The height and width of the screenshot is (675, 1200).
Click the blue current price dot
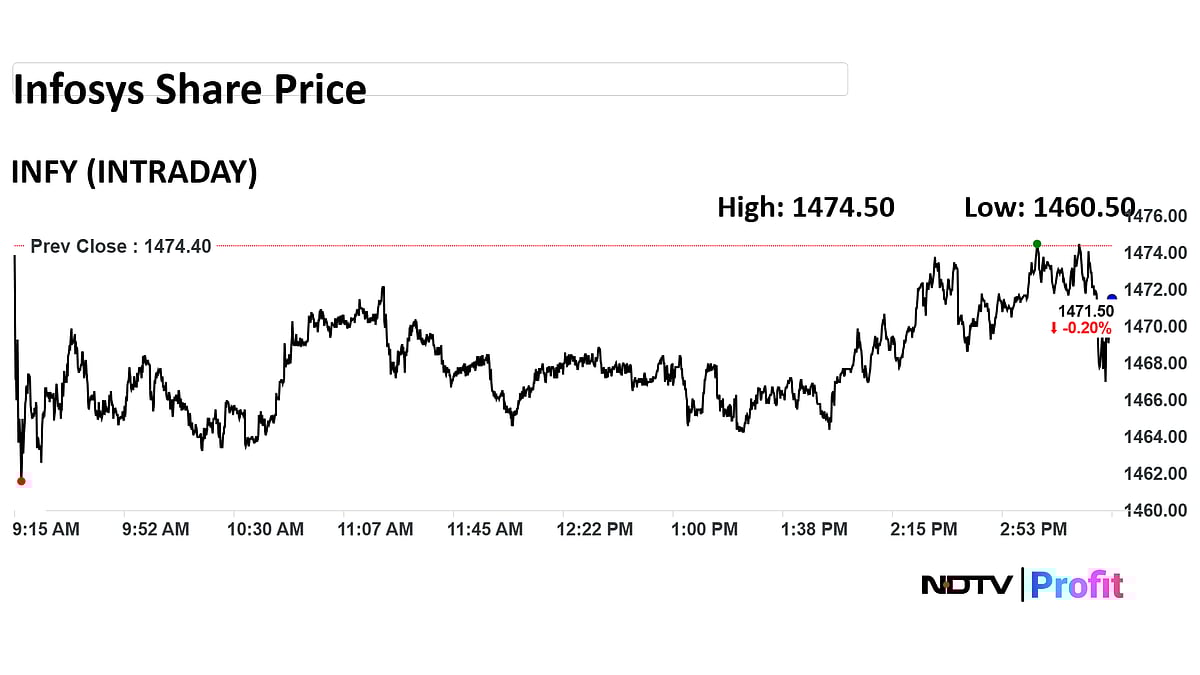1112,298
